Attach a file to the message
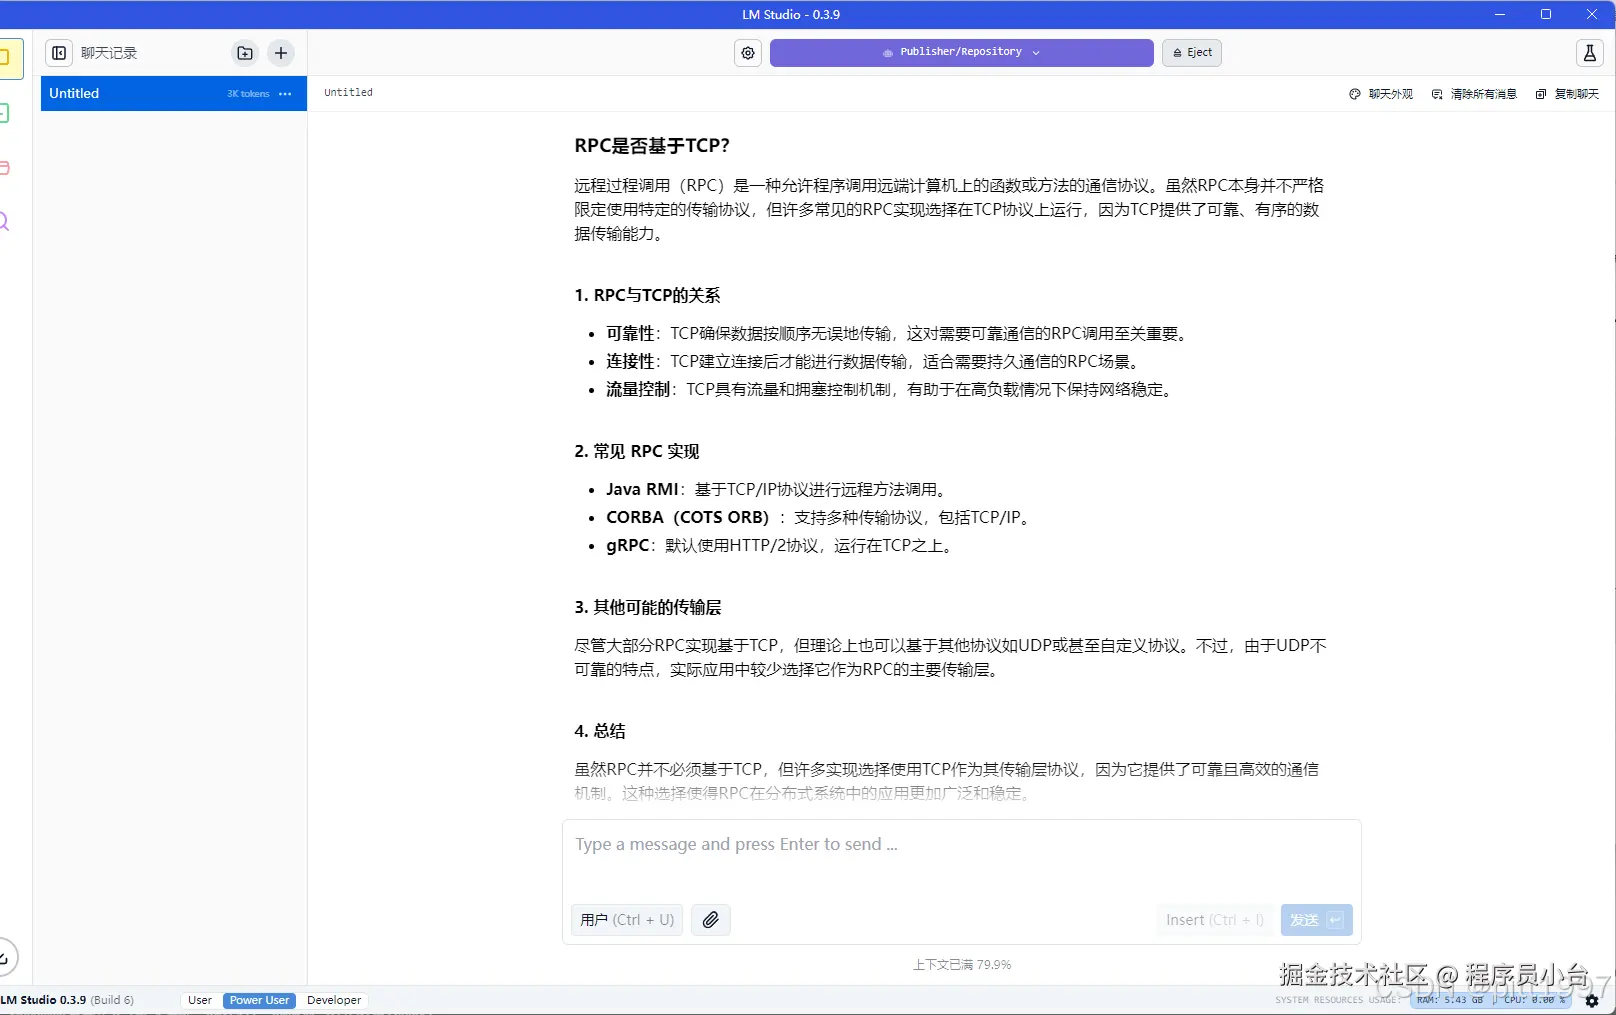 point(710,920)
